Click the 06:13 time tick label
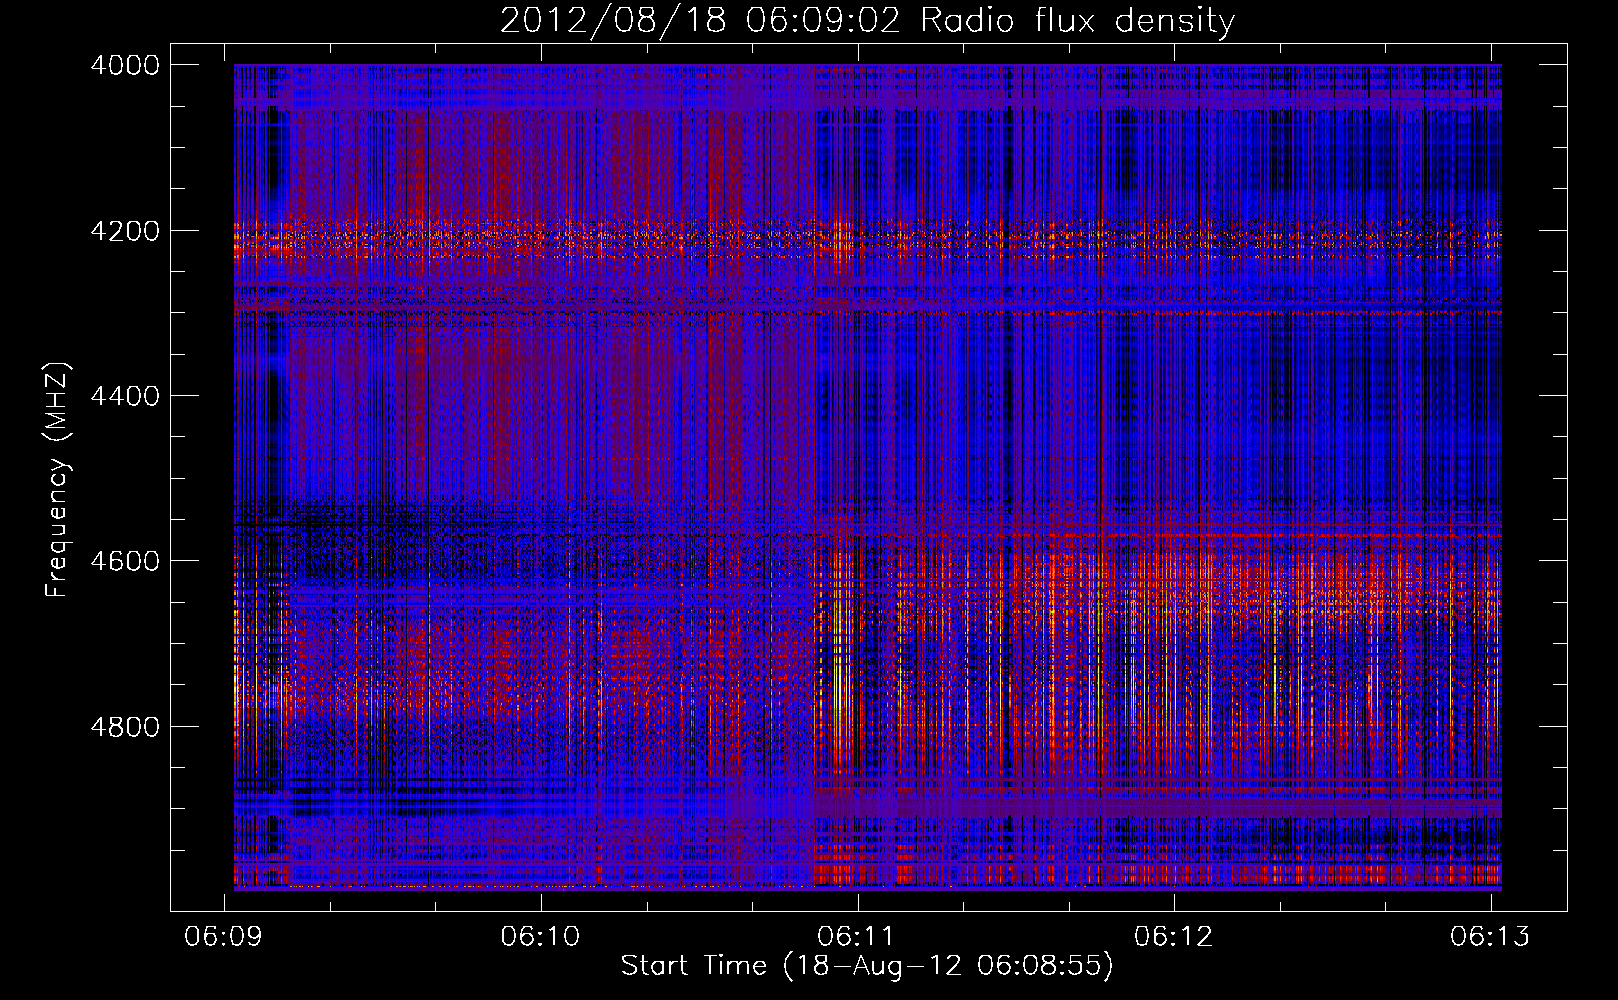 (1491, 936)
